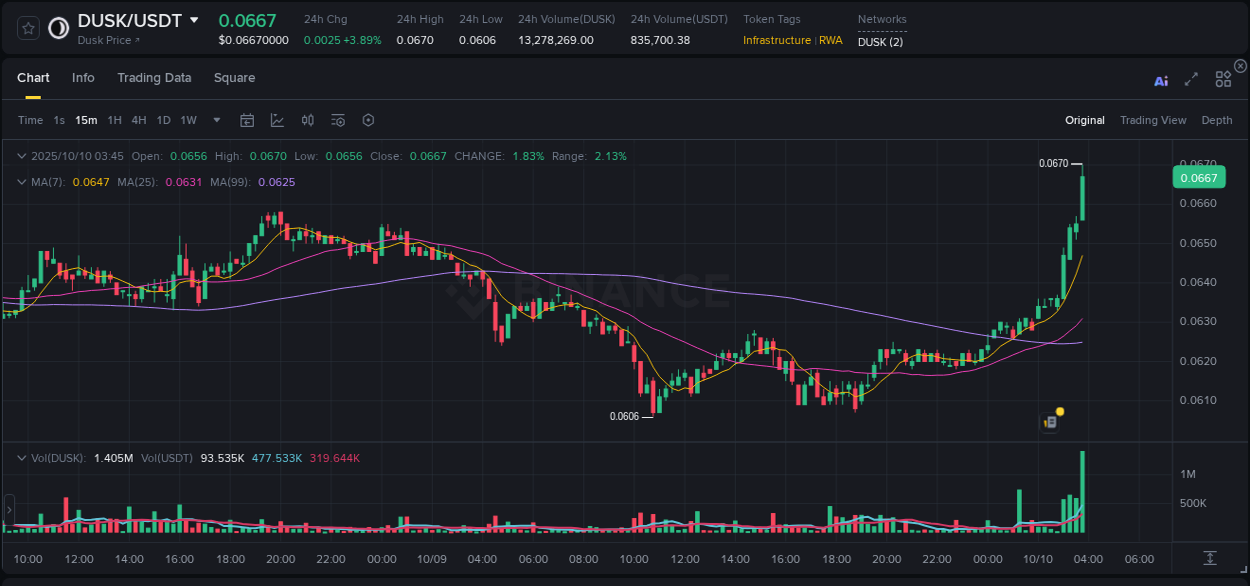Toggle the favorite star for DUSK/USDT

27,28
